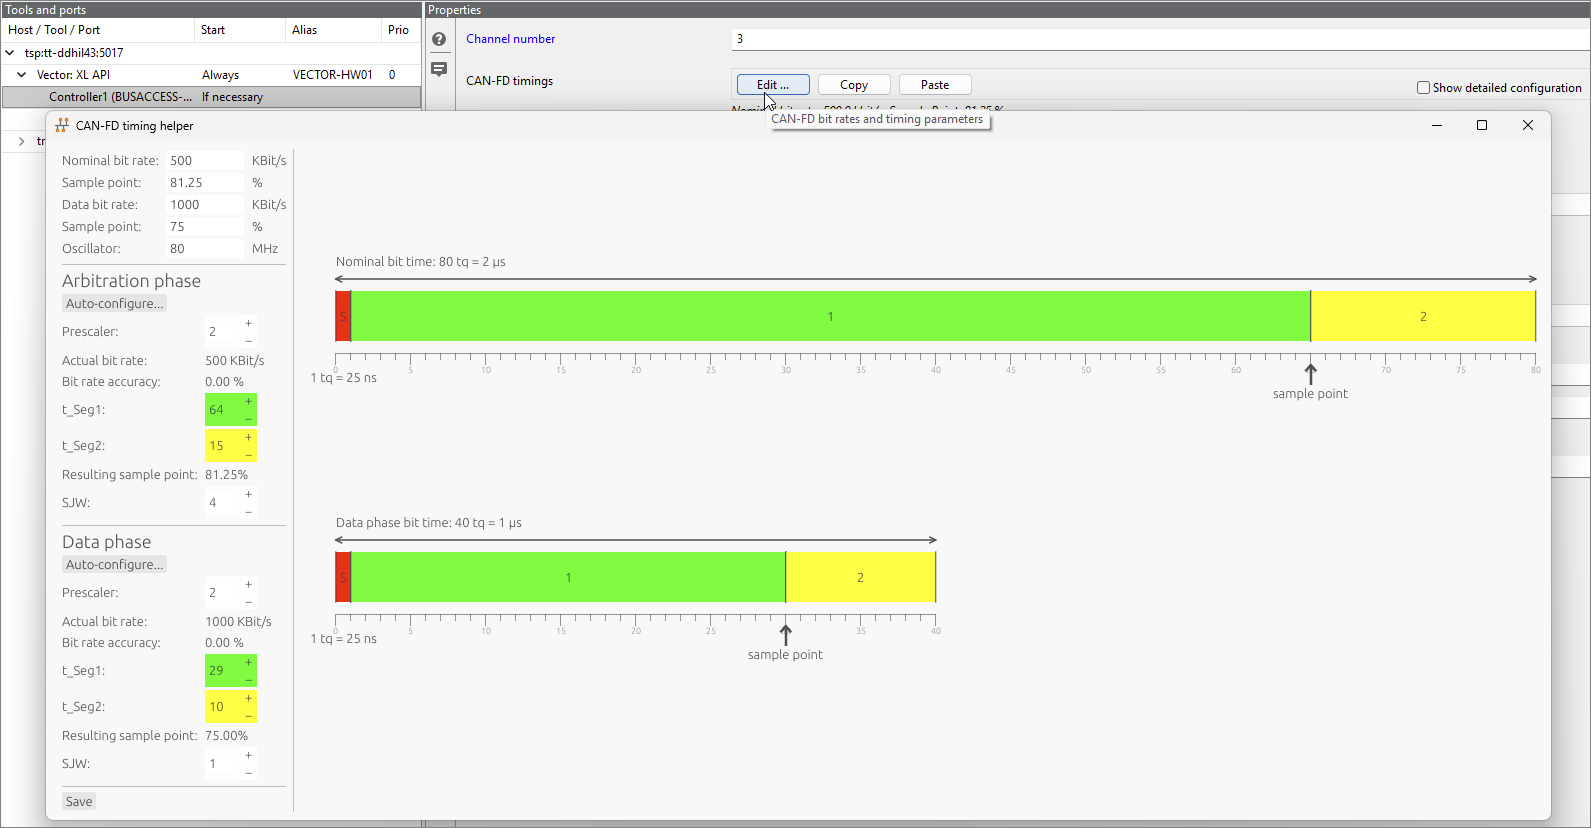1591x828 pixels.
Task: Click the Alias column header
Action: (x=305, y=30)
